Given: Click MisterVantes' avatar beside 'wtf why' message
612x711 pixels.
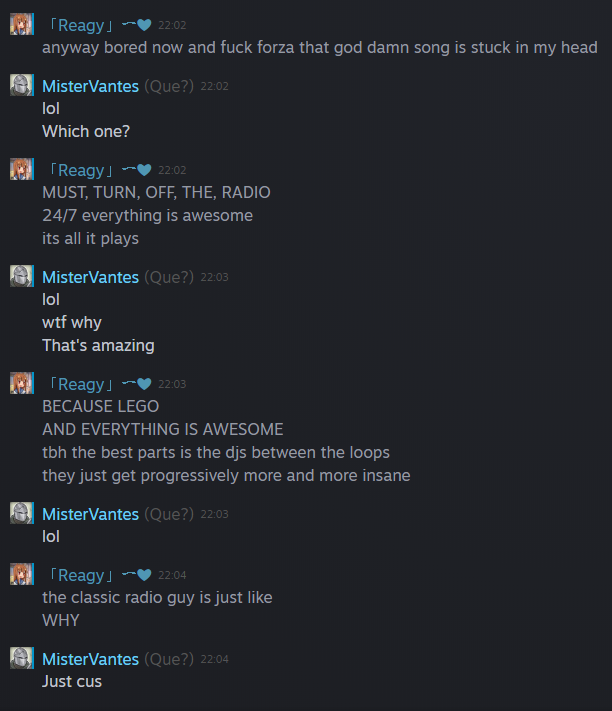Looking at the screenshot, I should 22,276.
